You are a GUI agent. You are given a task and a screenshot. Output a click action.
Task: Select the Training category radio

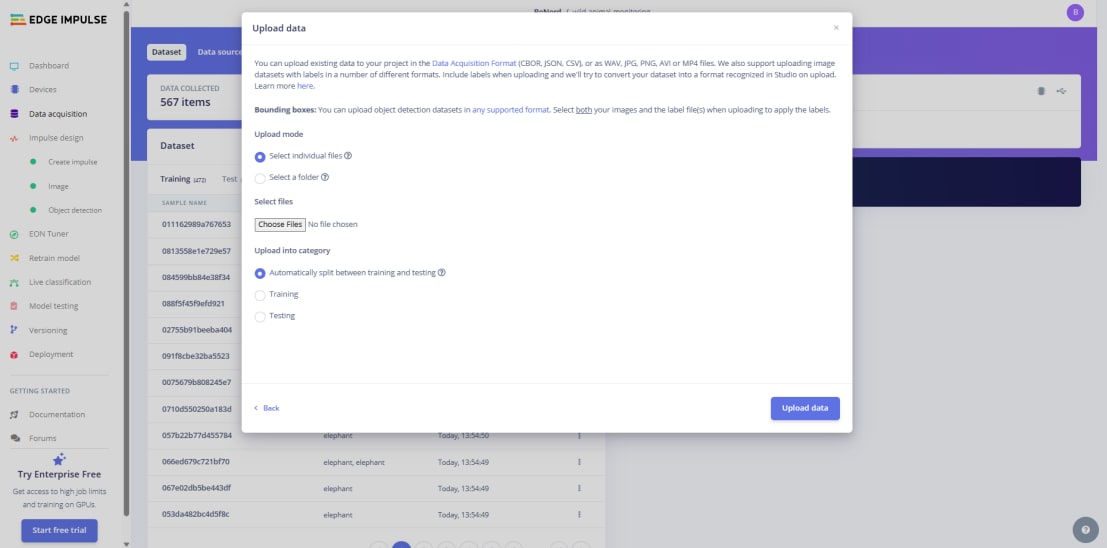coord(260,295)
